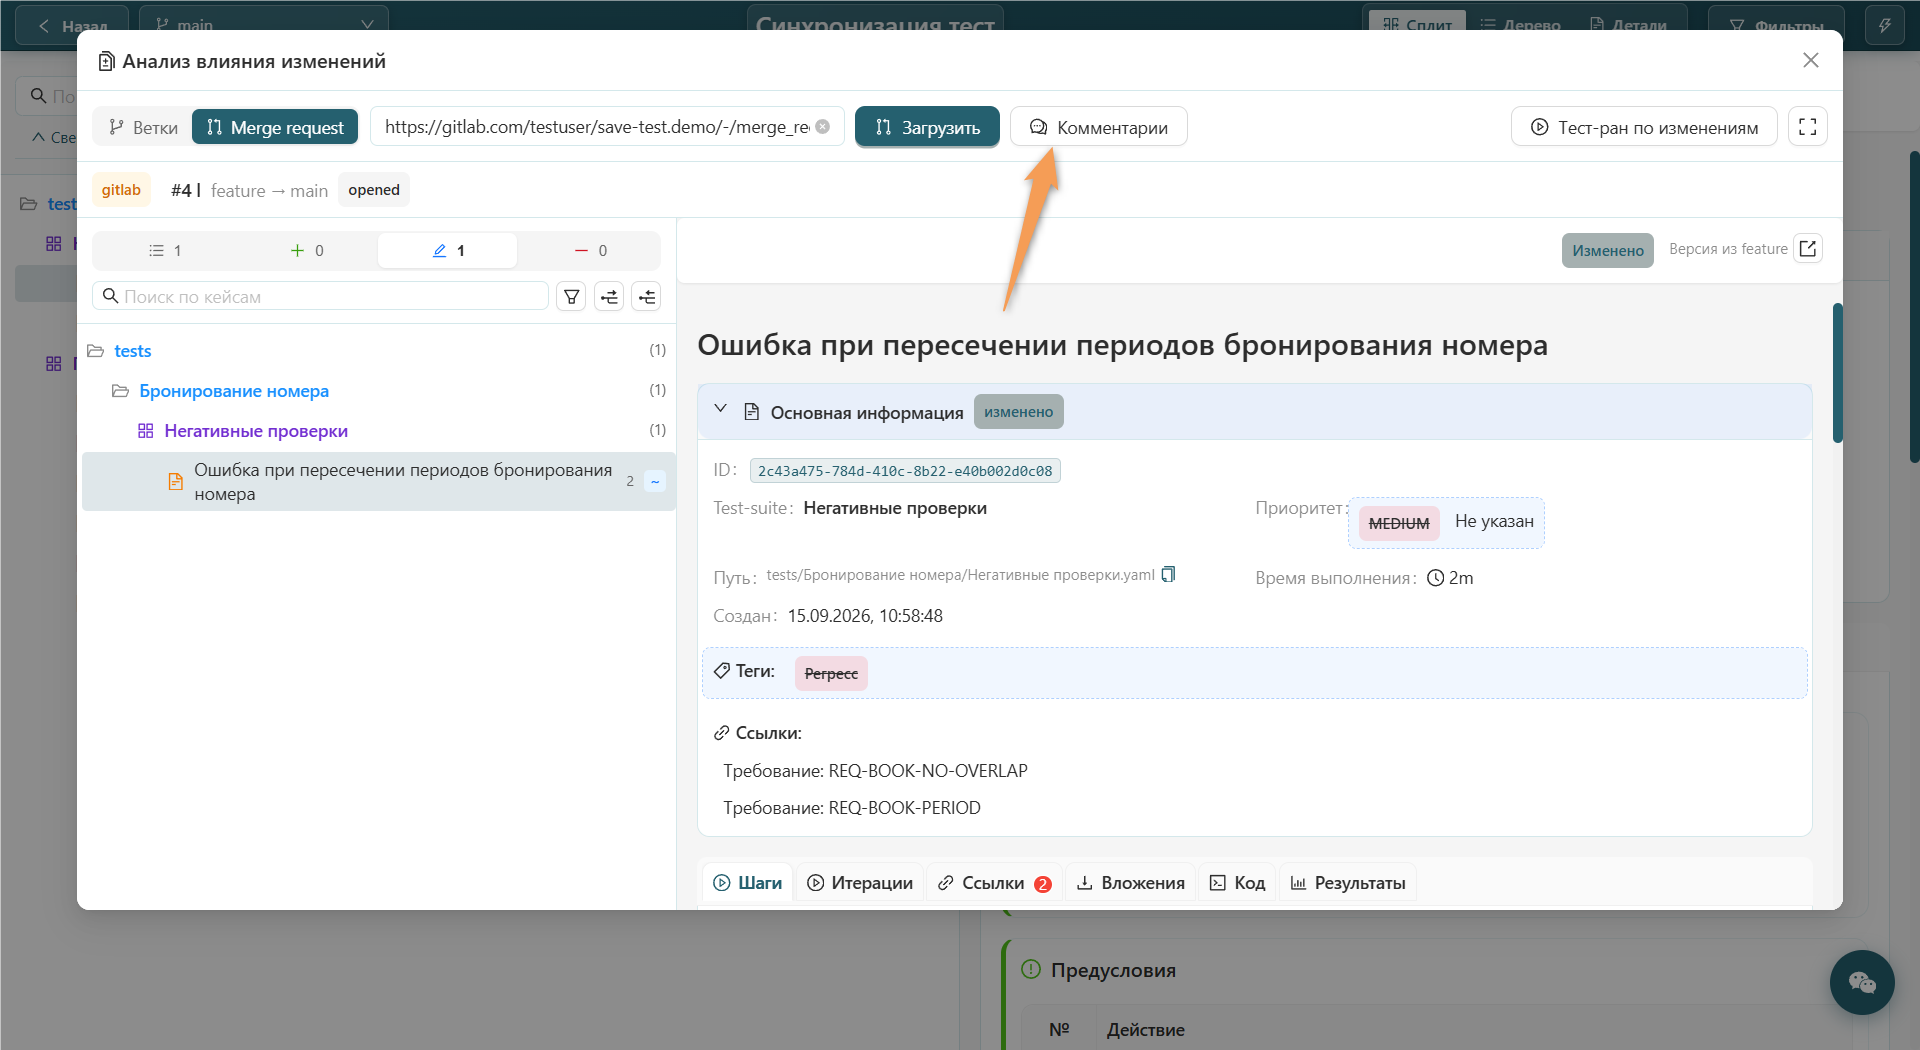Open the Итерации tab
This screenshot has width=1920, height=1050.
tap(860, 883)
